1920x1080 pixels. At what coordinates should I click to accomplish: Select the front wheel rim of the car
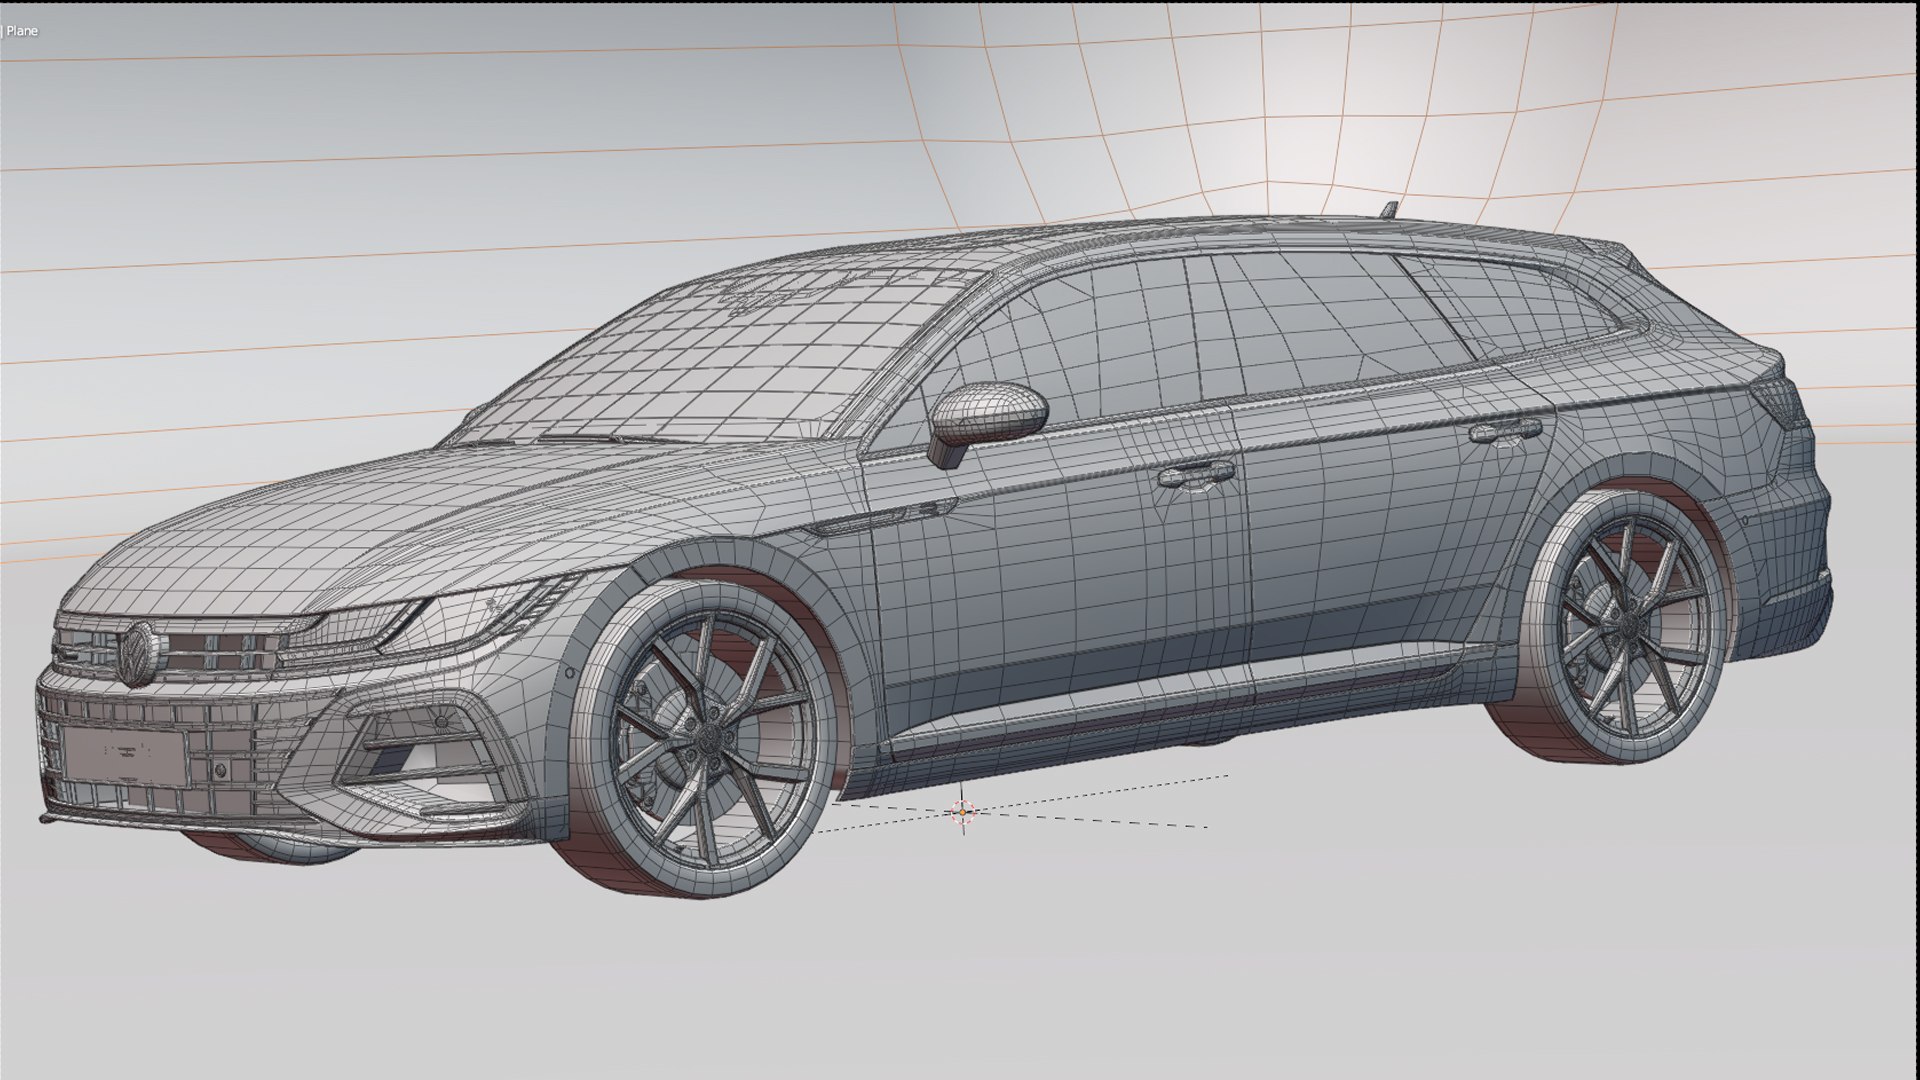tap(710, 738)
